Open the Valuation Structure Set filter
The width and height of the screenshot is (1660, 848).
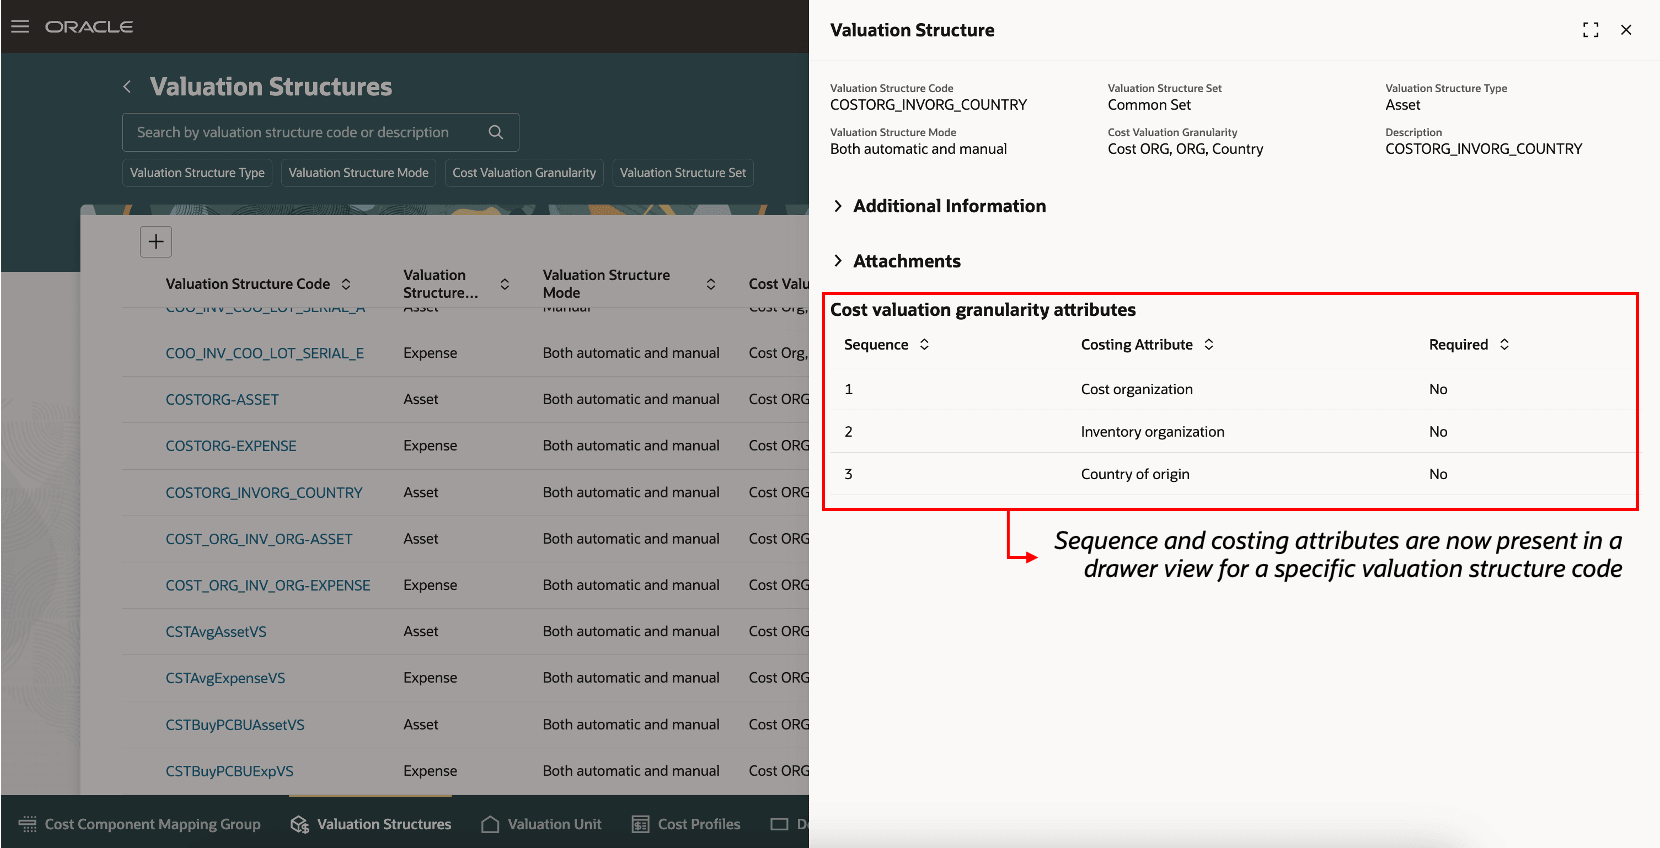683,173
